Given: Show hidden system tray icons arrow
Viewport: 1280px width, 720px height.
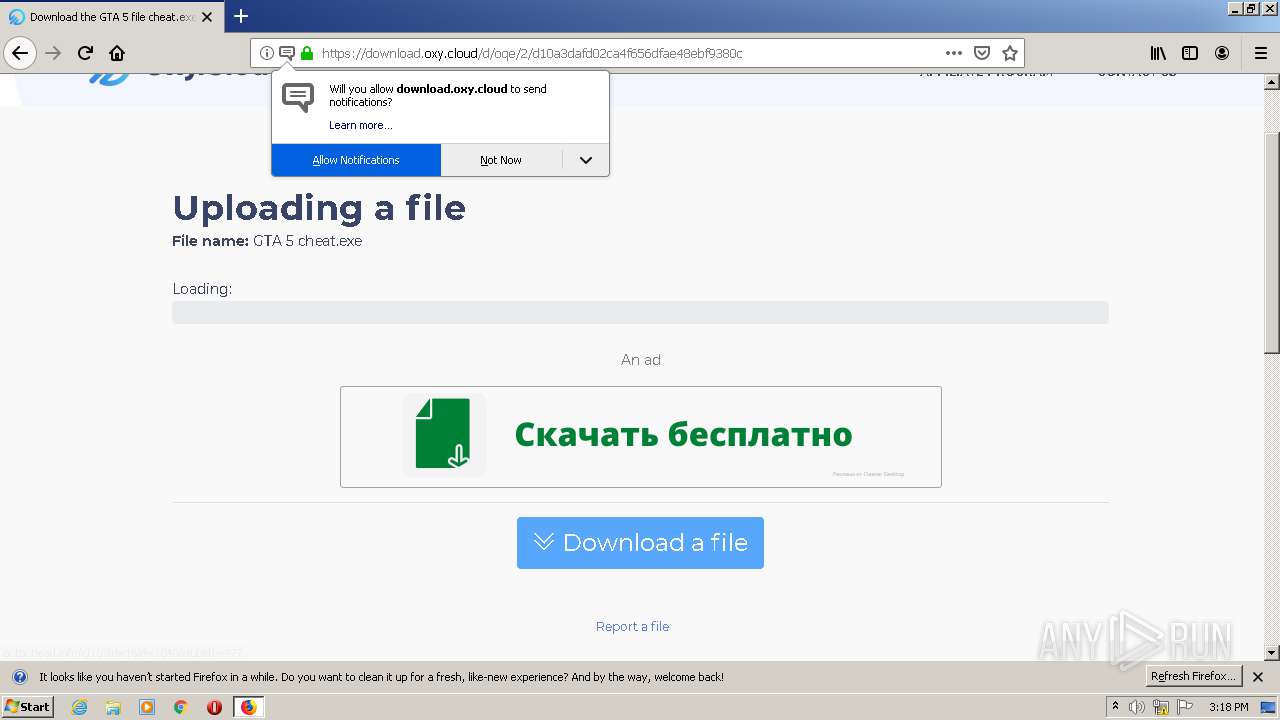Looking at the screenshot, I should (1116, 707).
